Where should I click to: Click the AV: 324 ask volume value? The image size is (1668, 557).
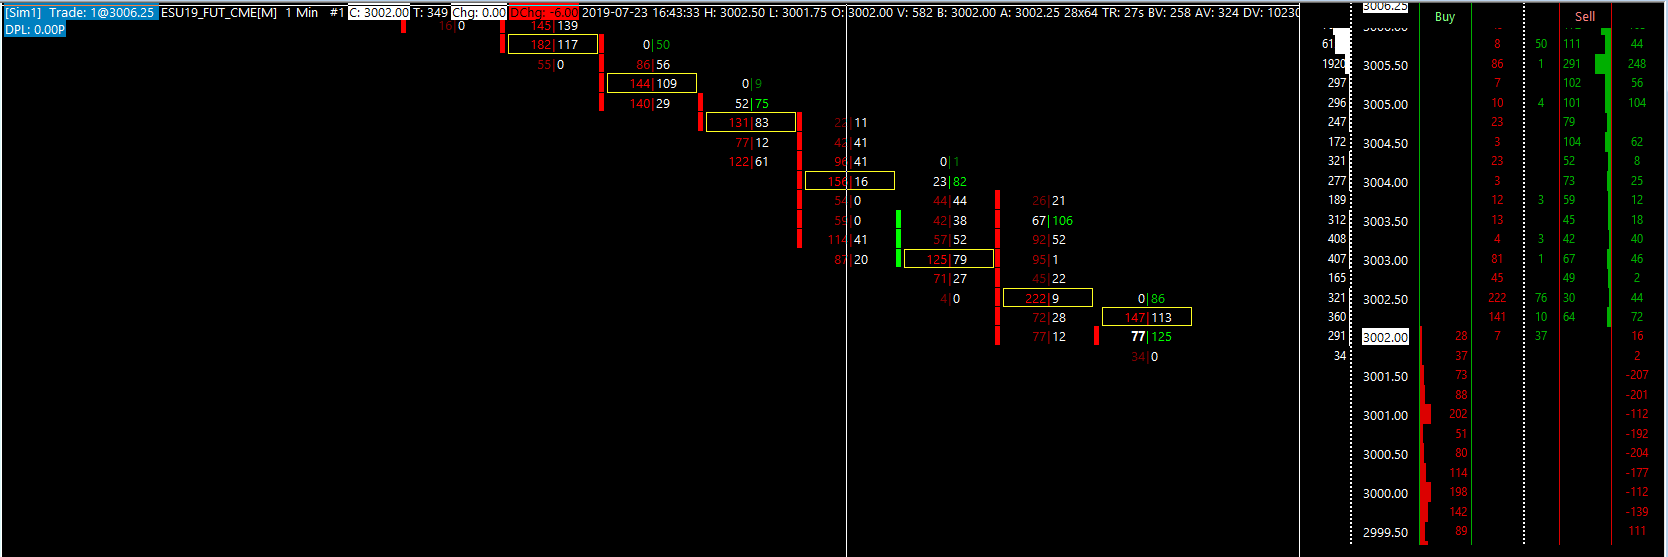(x=1217, y=13)
